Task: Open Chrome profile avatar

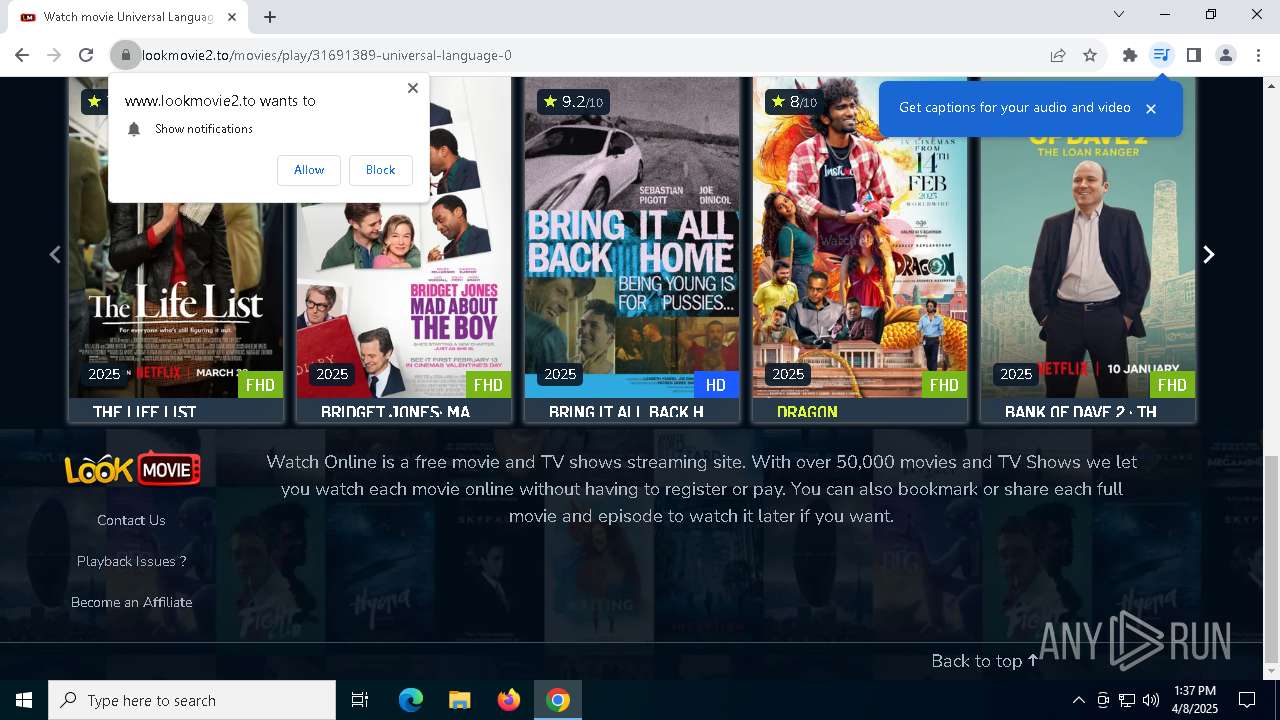Action: coord(1226,55)
